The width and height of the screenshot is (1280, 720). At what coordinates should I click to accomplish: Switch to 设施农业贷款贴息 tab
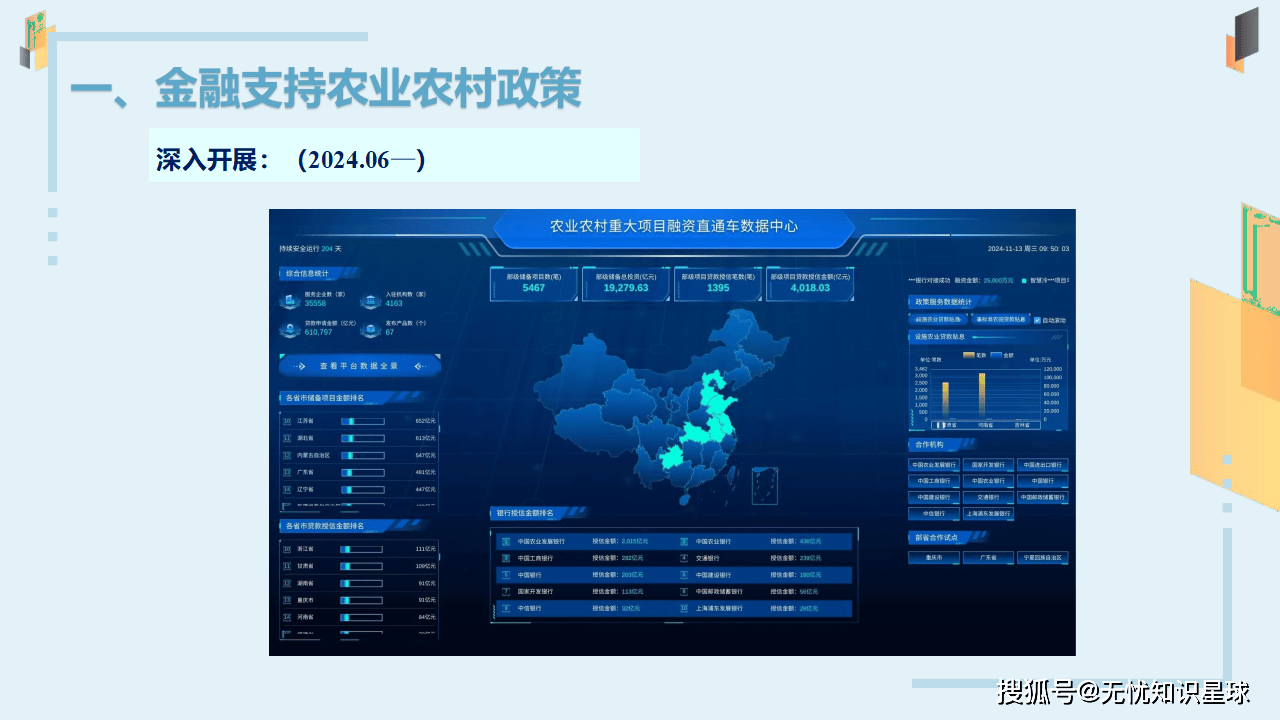click(x=937, y=320)
